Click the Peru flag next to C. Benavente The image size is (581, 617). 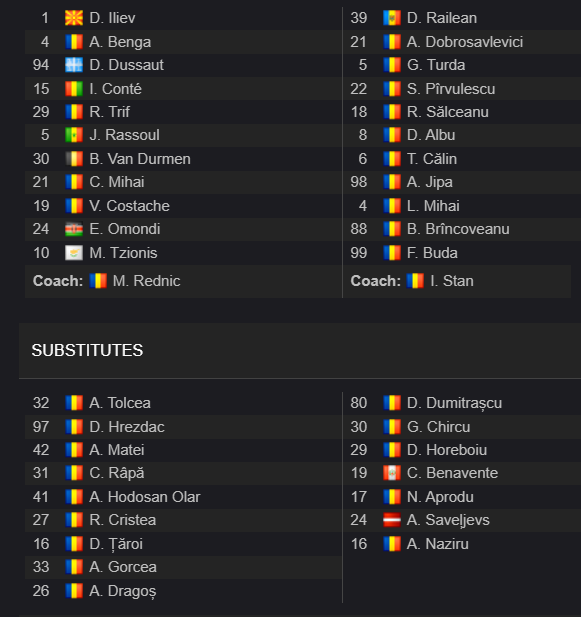[392, 473]
